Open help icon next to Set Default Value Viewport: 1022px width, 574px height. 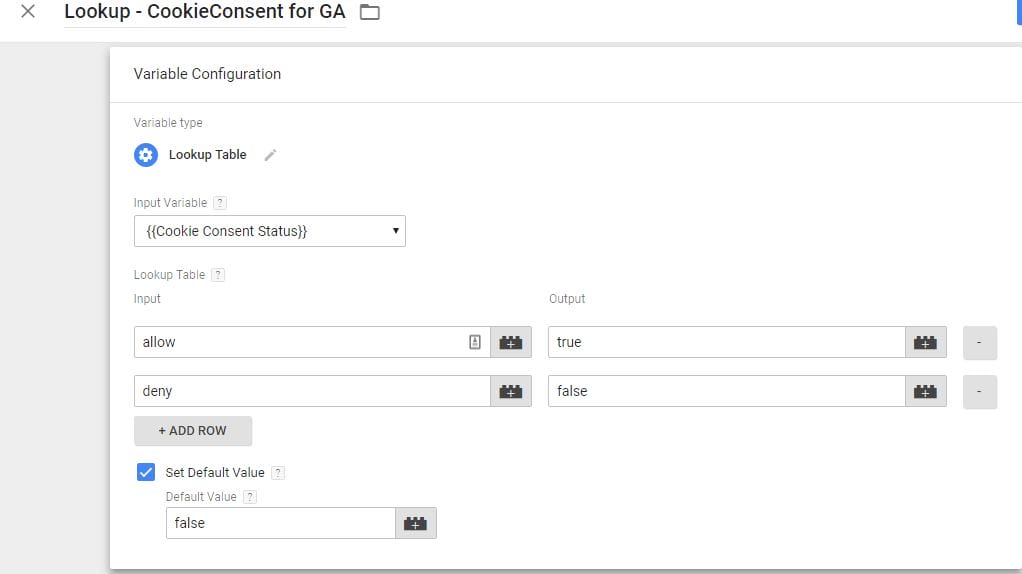coord(278,473)
